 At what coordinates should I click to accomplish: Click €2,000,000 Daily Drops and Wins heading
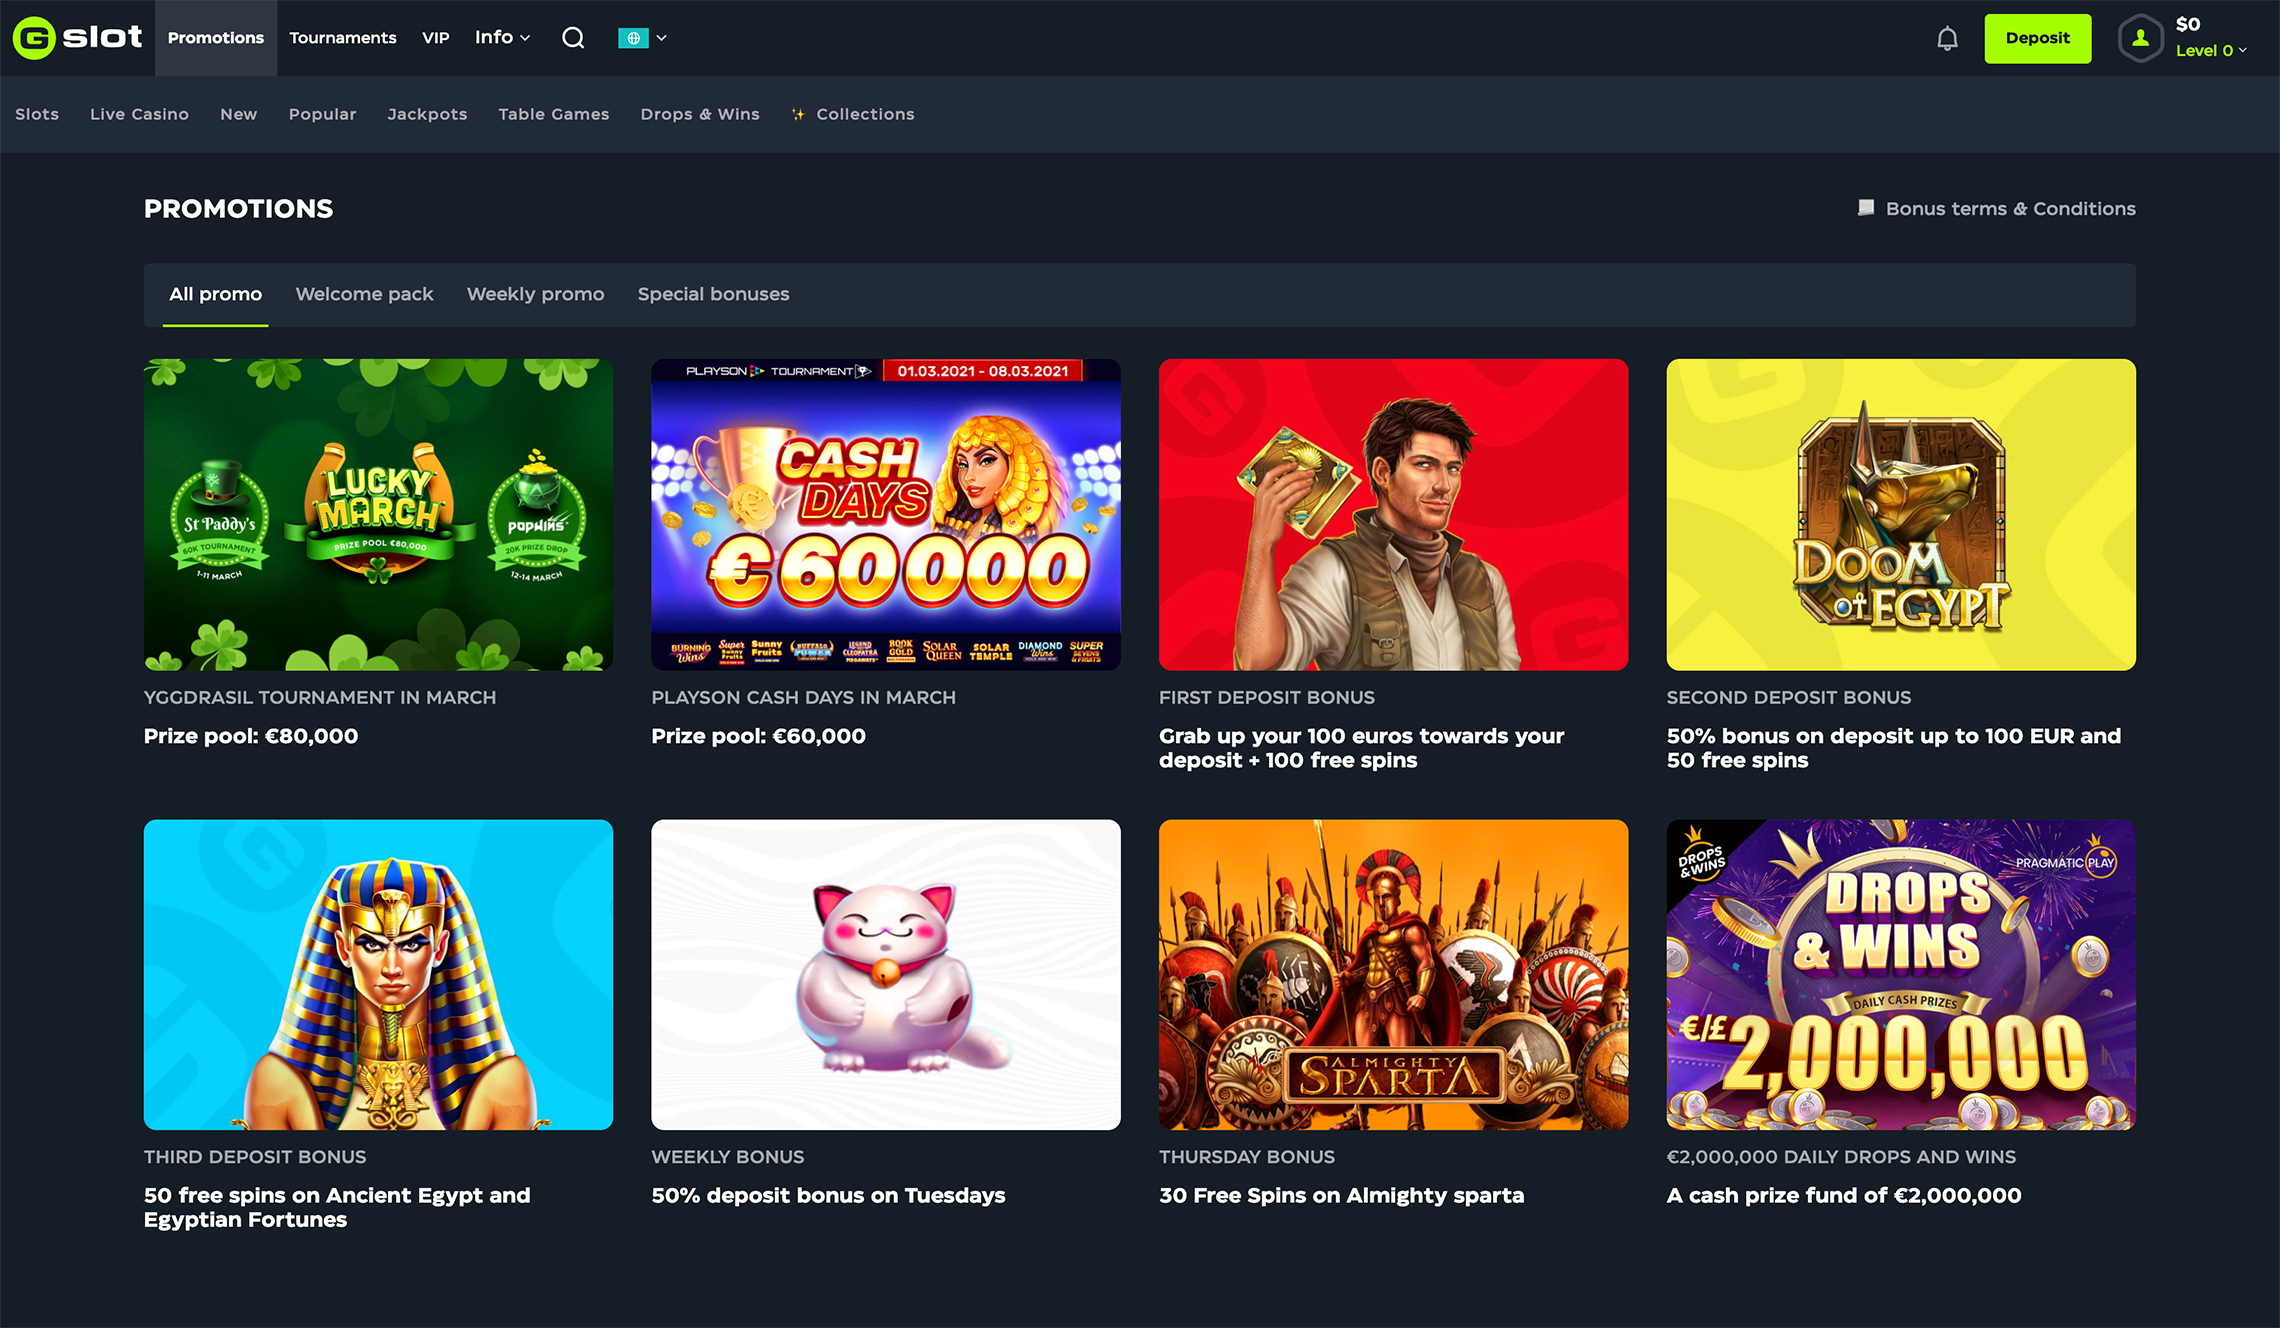(1841, 1156)
